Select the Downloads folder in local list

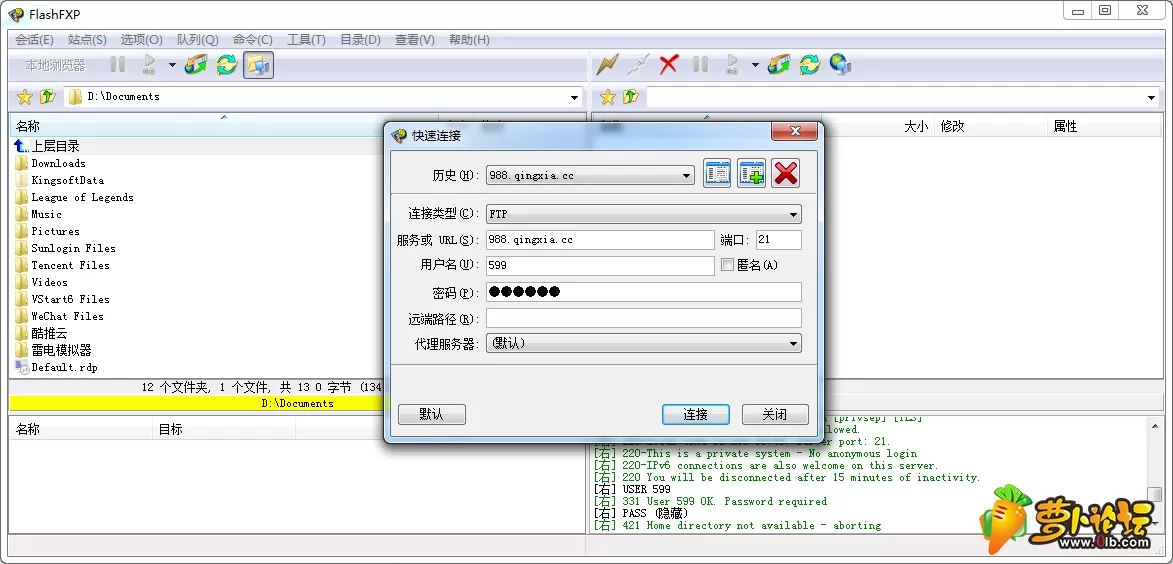58,163
